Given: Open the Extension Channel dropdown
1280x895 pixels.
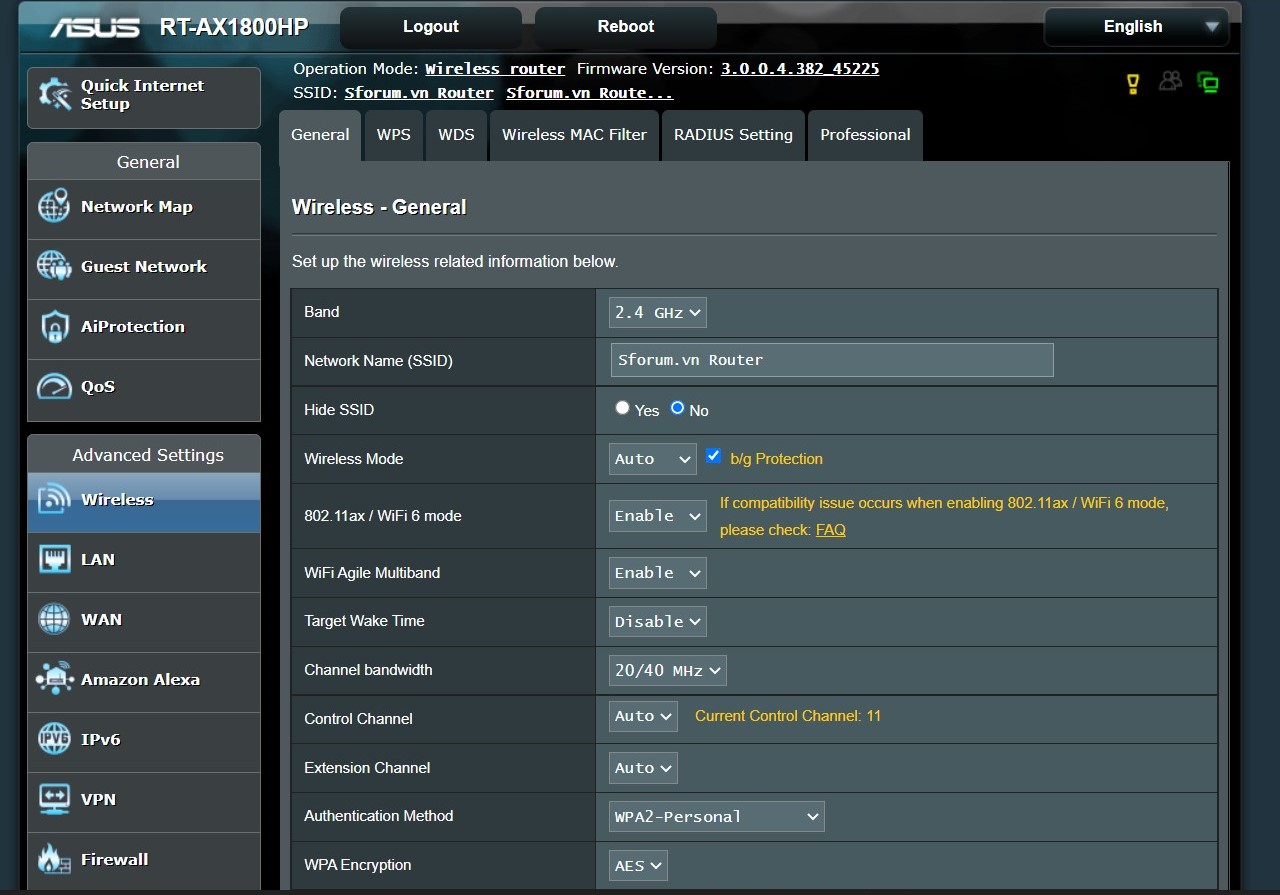Looking at the screenshot, I should [643, 768].
